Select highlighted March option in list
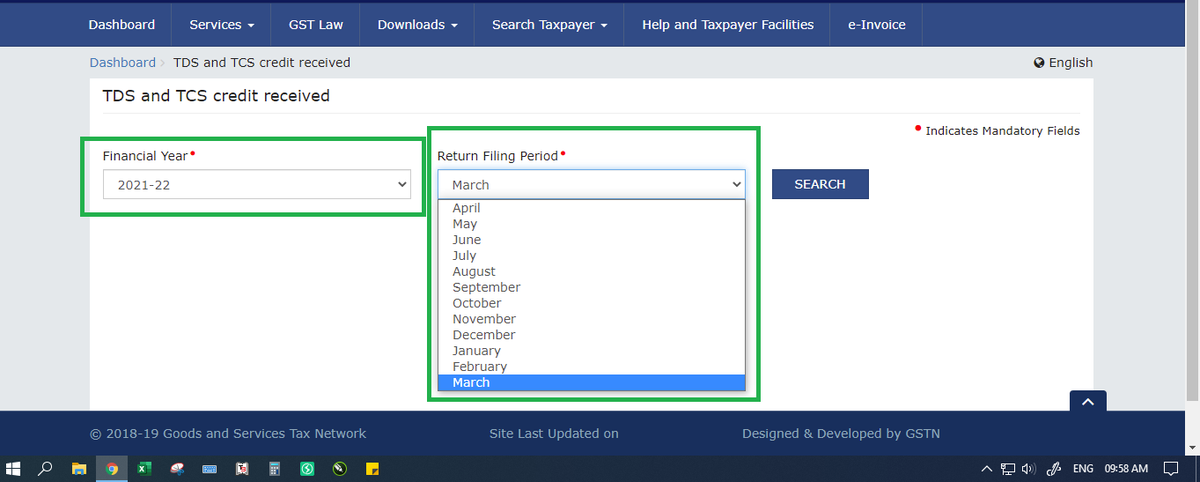 (x=592, y=383)
